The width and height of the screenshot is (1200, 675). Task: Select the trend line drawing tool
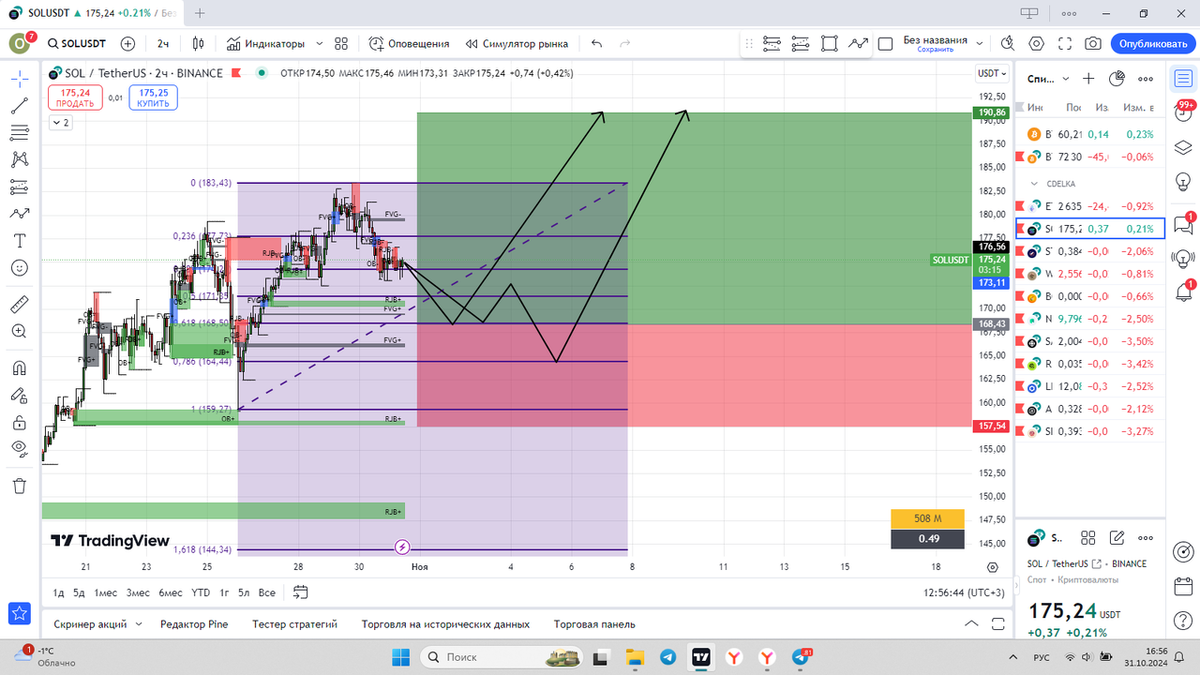pos(19,105)
